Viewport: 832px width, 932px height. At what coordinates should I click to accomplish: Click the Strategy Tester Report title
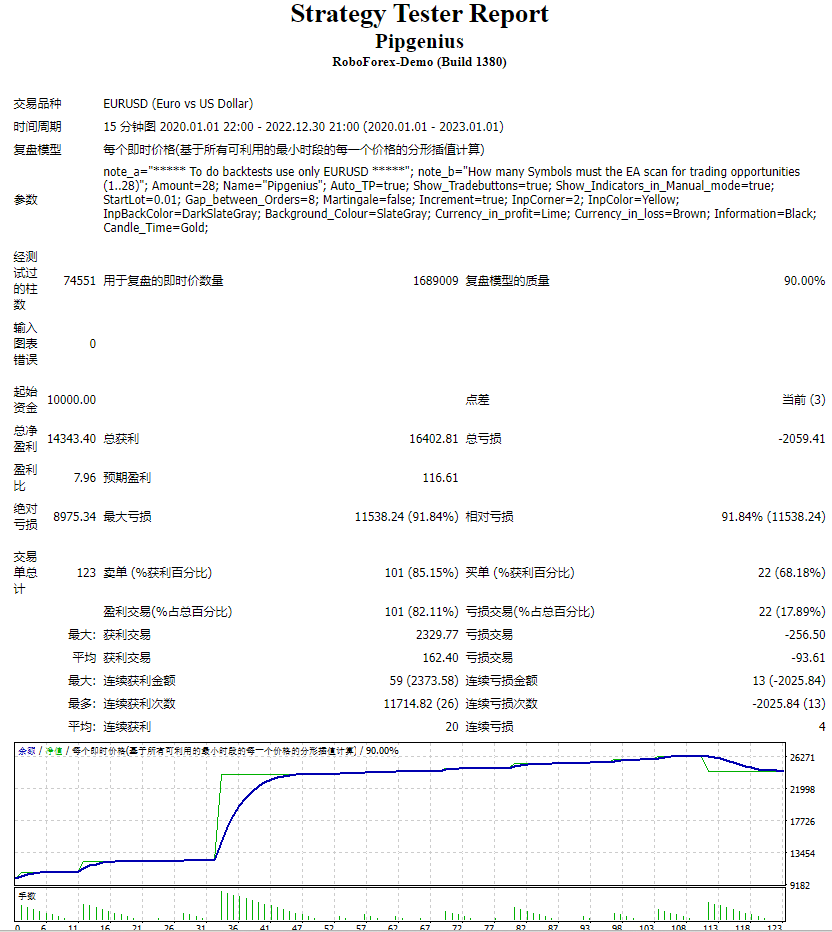416,14
